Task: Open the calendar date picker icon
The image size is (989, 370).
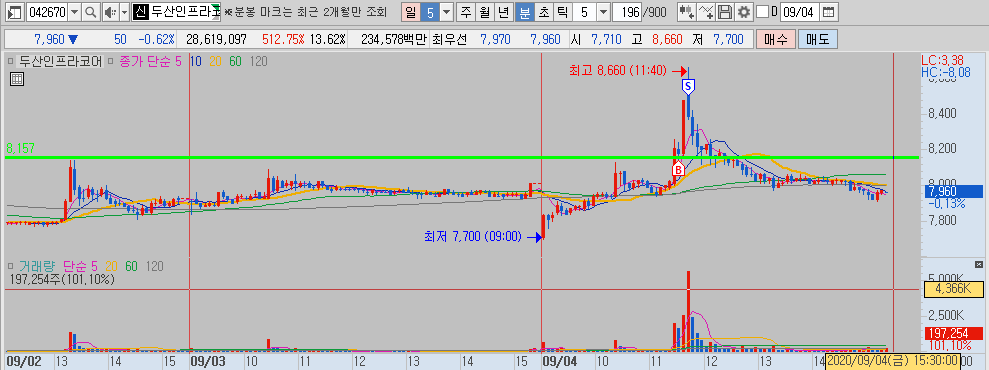Action: pyautogui.click(x=829, y=11)
